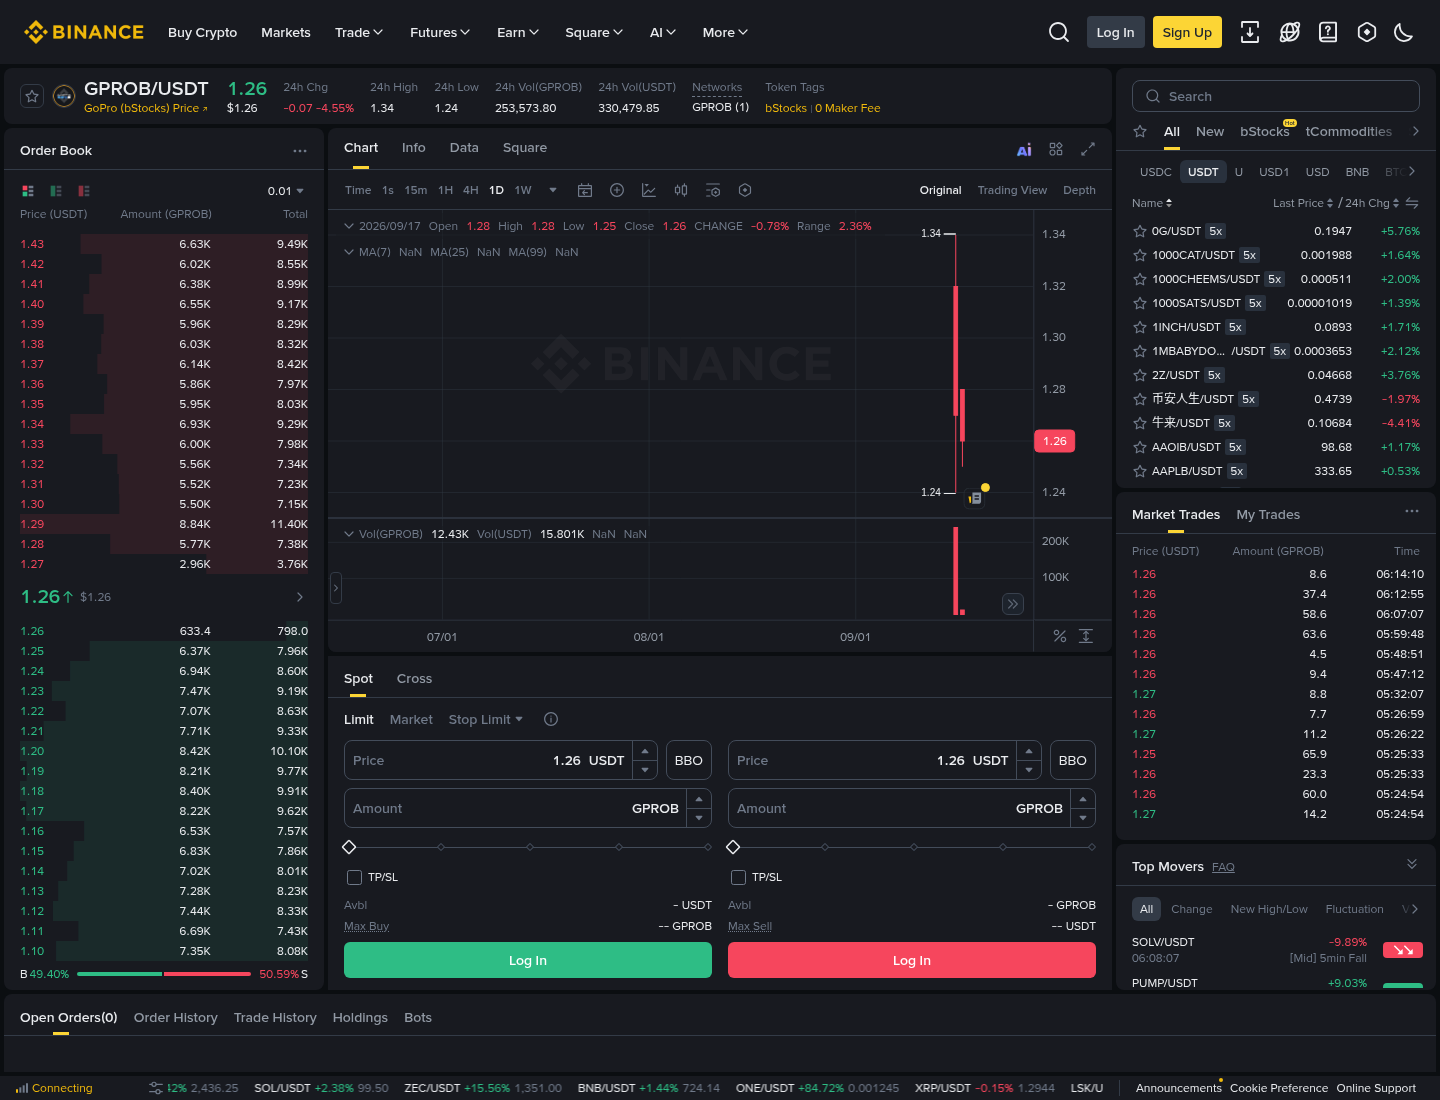Open more time intervals dropdown arrow

point(553,190)
